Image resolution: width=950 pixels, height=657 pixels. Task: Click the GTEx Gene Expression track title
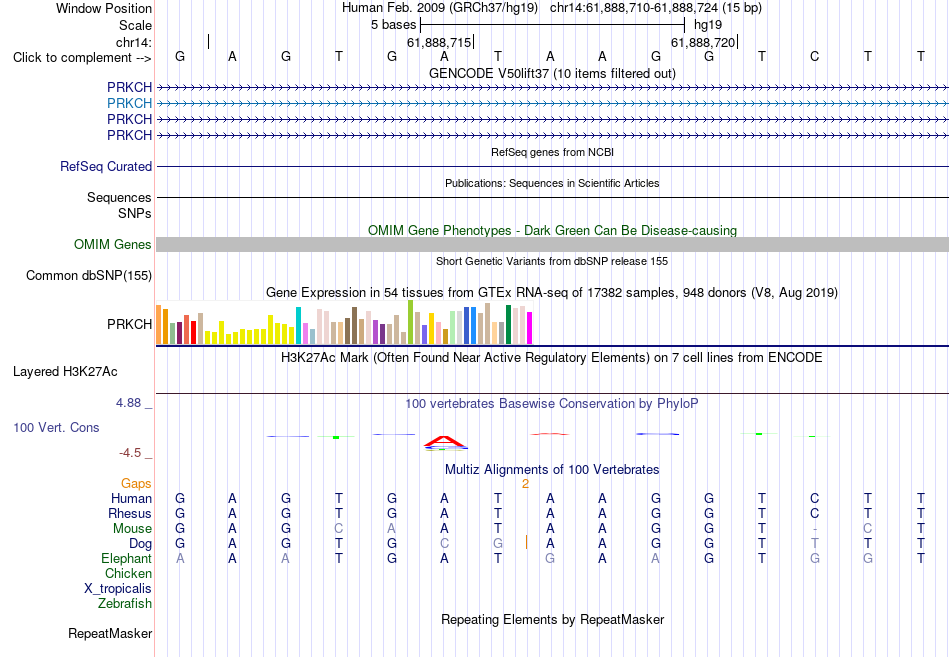(552, 293)
